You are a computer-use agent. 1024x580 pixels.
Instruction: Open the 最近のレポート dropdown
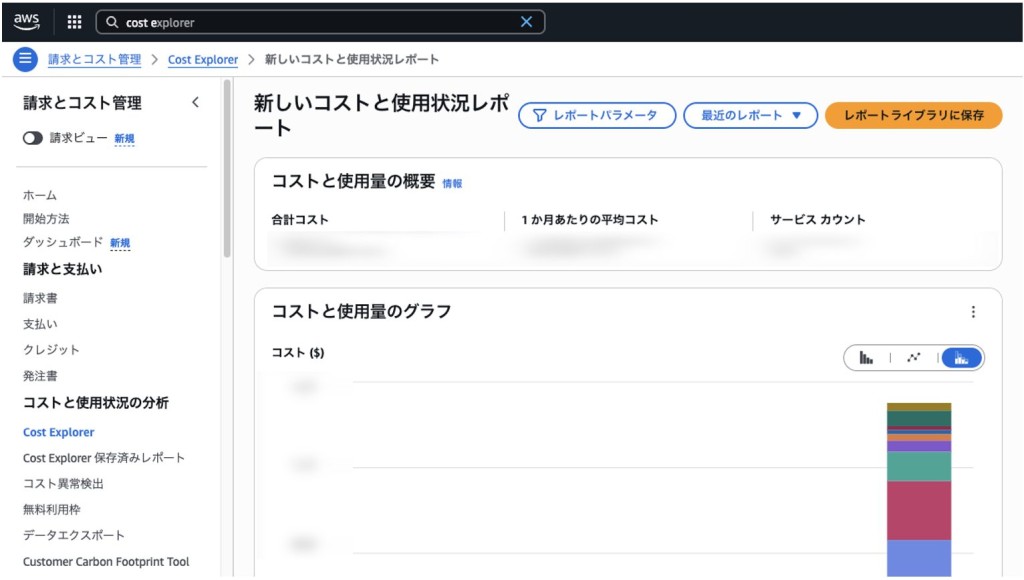click(x=750, y=115)
